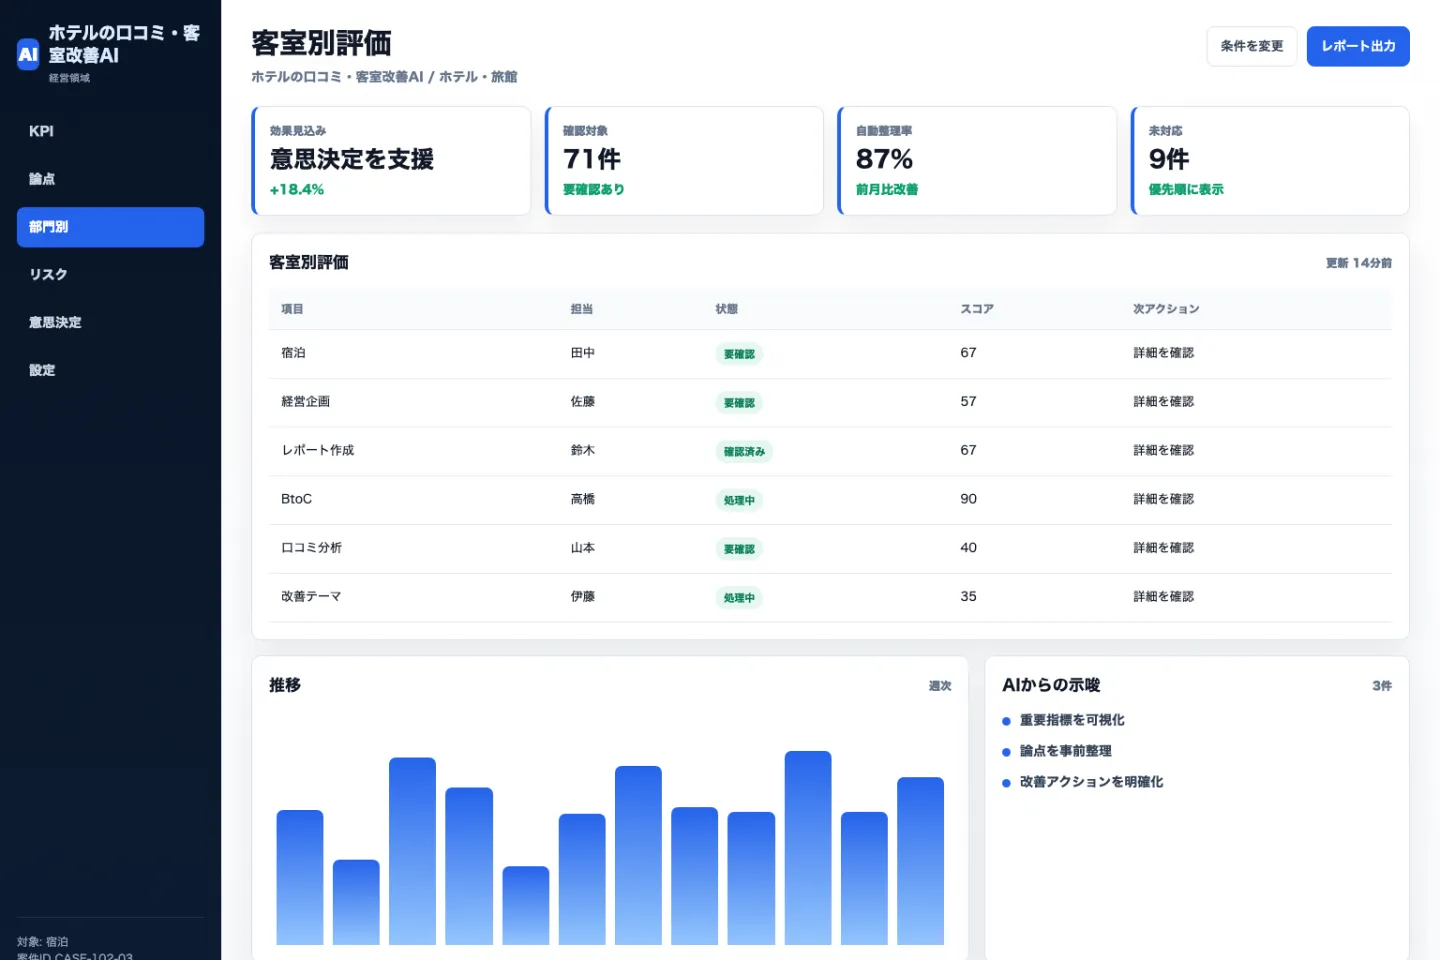Screen dimensions: 1440x960
Task: Click the 意思決定を支援 KPI card
Action: point(391,161)
